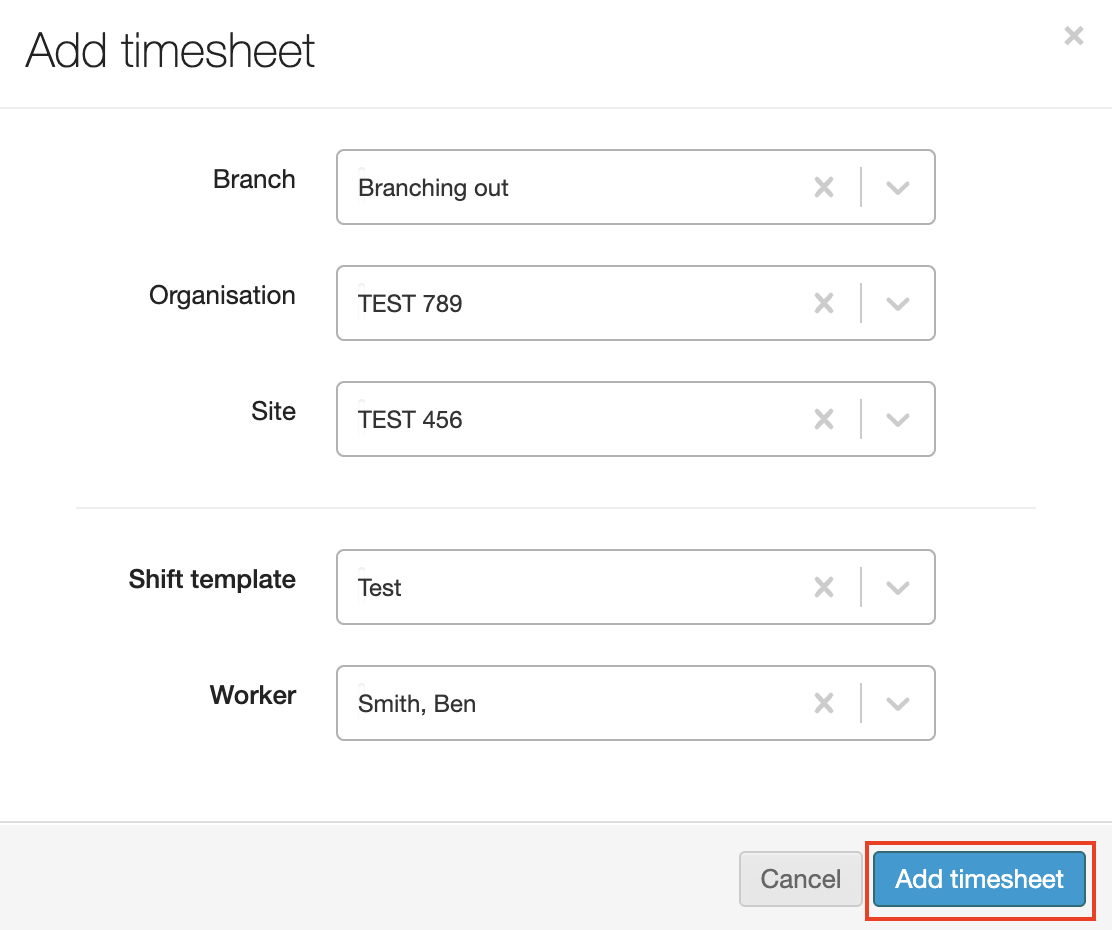Image resolution: width=1112 pixels, height=930 pixels.
Task: Click the Worker field label
Action: [253, 696]
